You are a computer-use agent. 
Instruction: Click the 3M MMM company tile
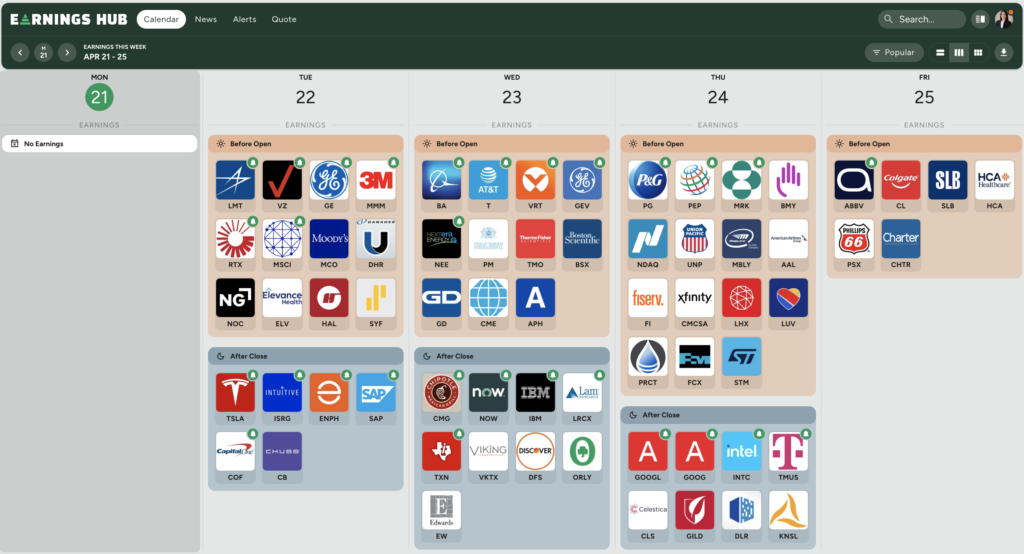(x=376, y=186)
